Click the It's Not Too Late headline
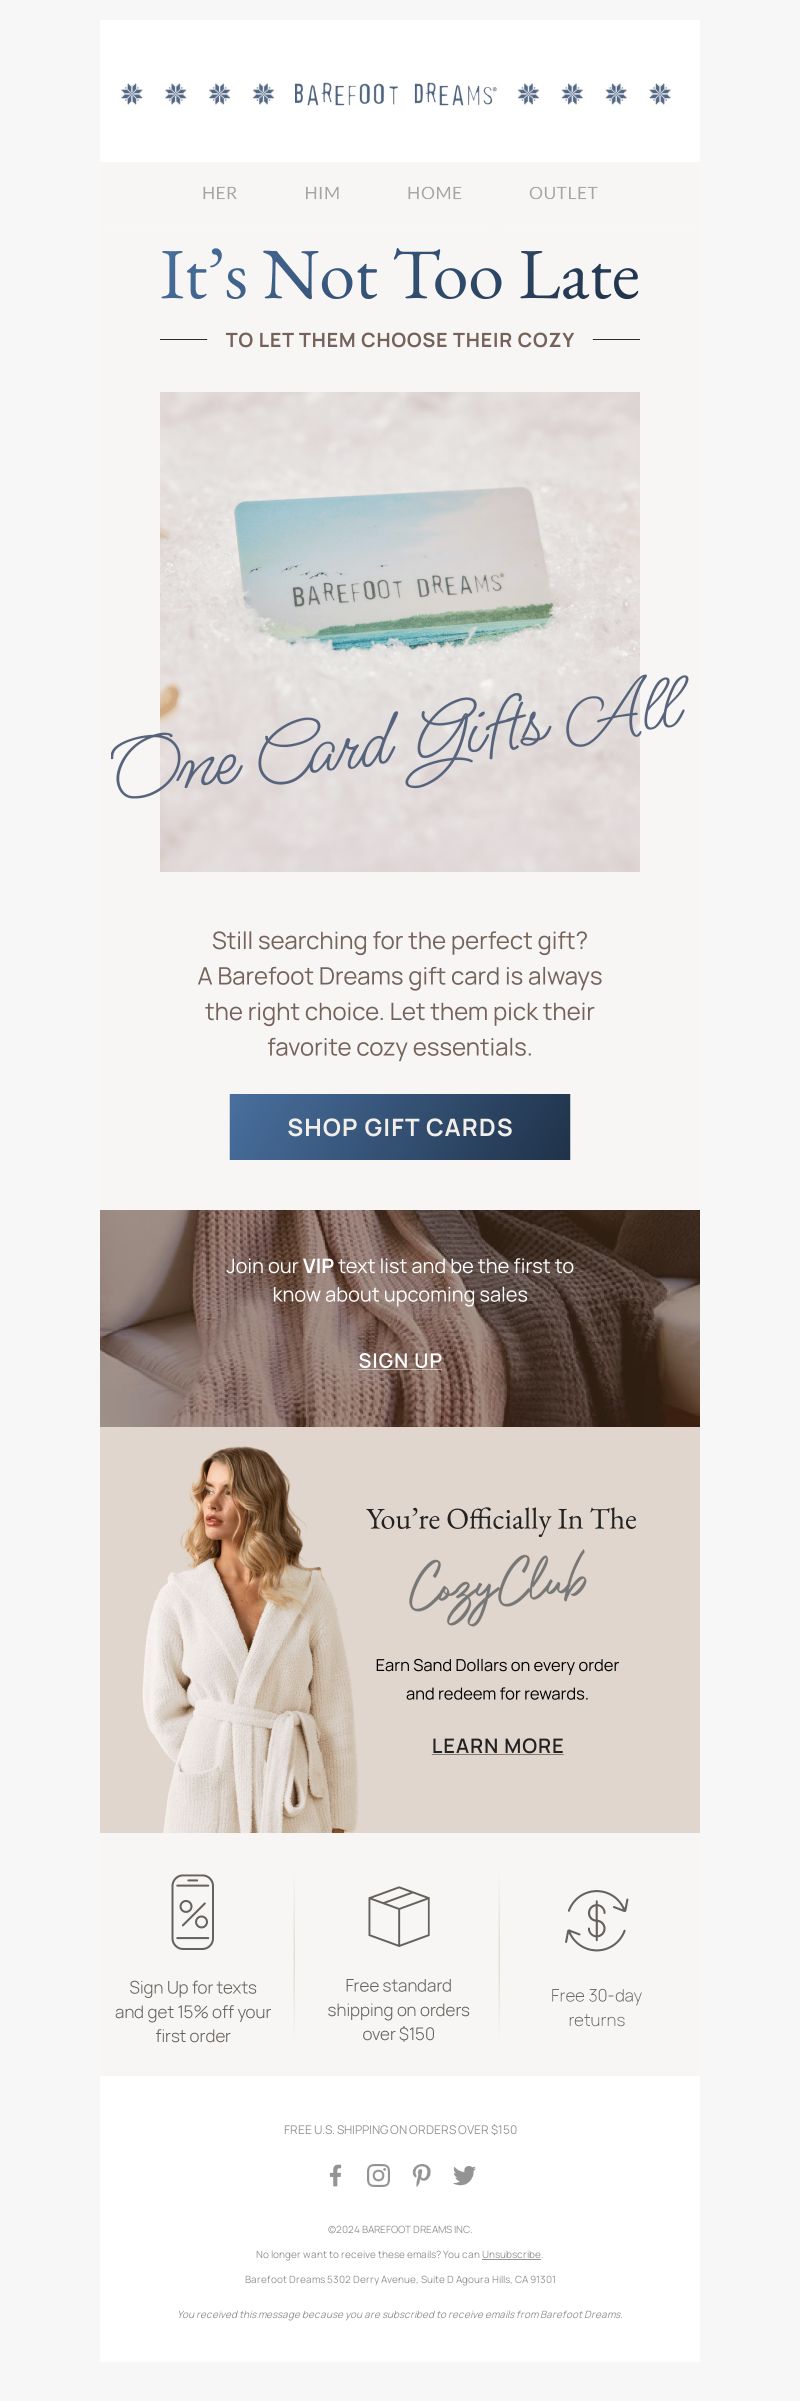The width and height of the screenshot is (800, 2401). click(400, 276)
